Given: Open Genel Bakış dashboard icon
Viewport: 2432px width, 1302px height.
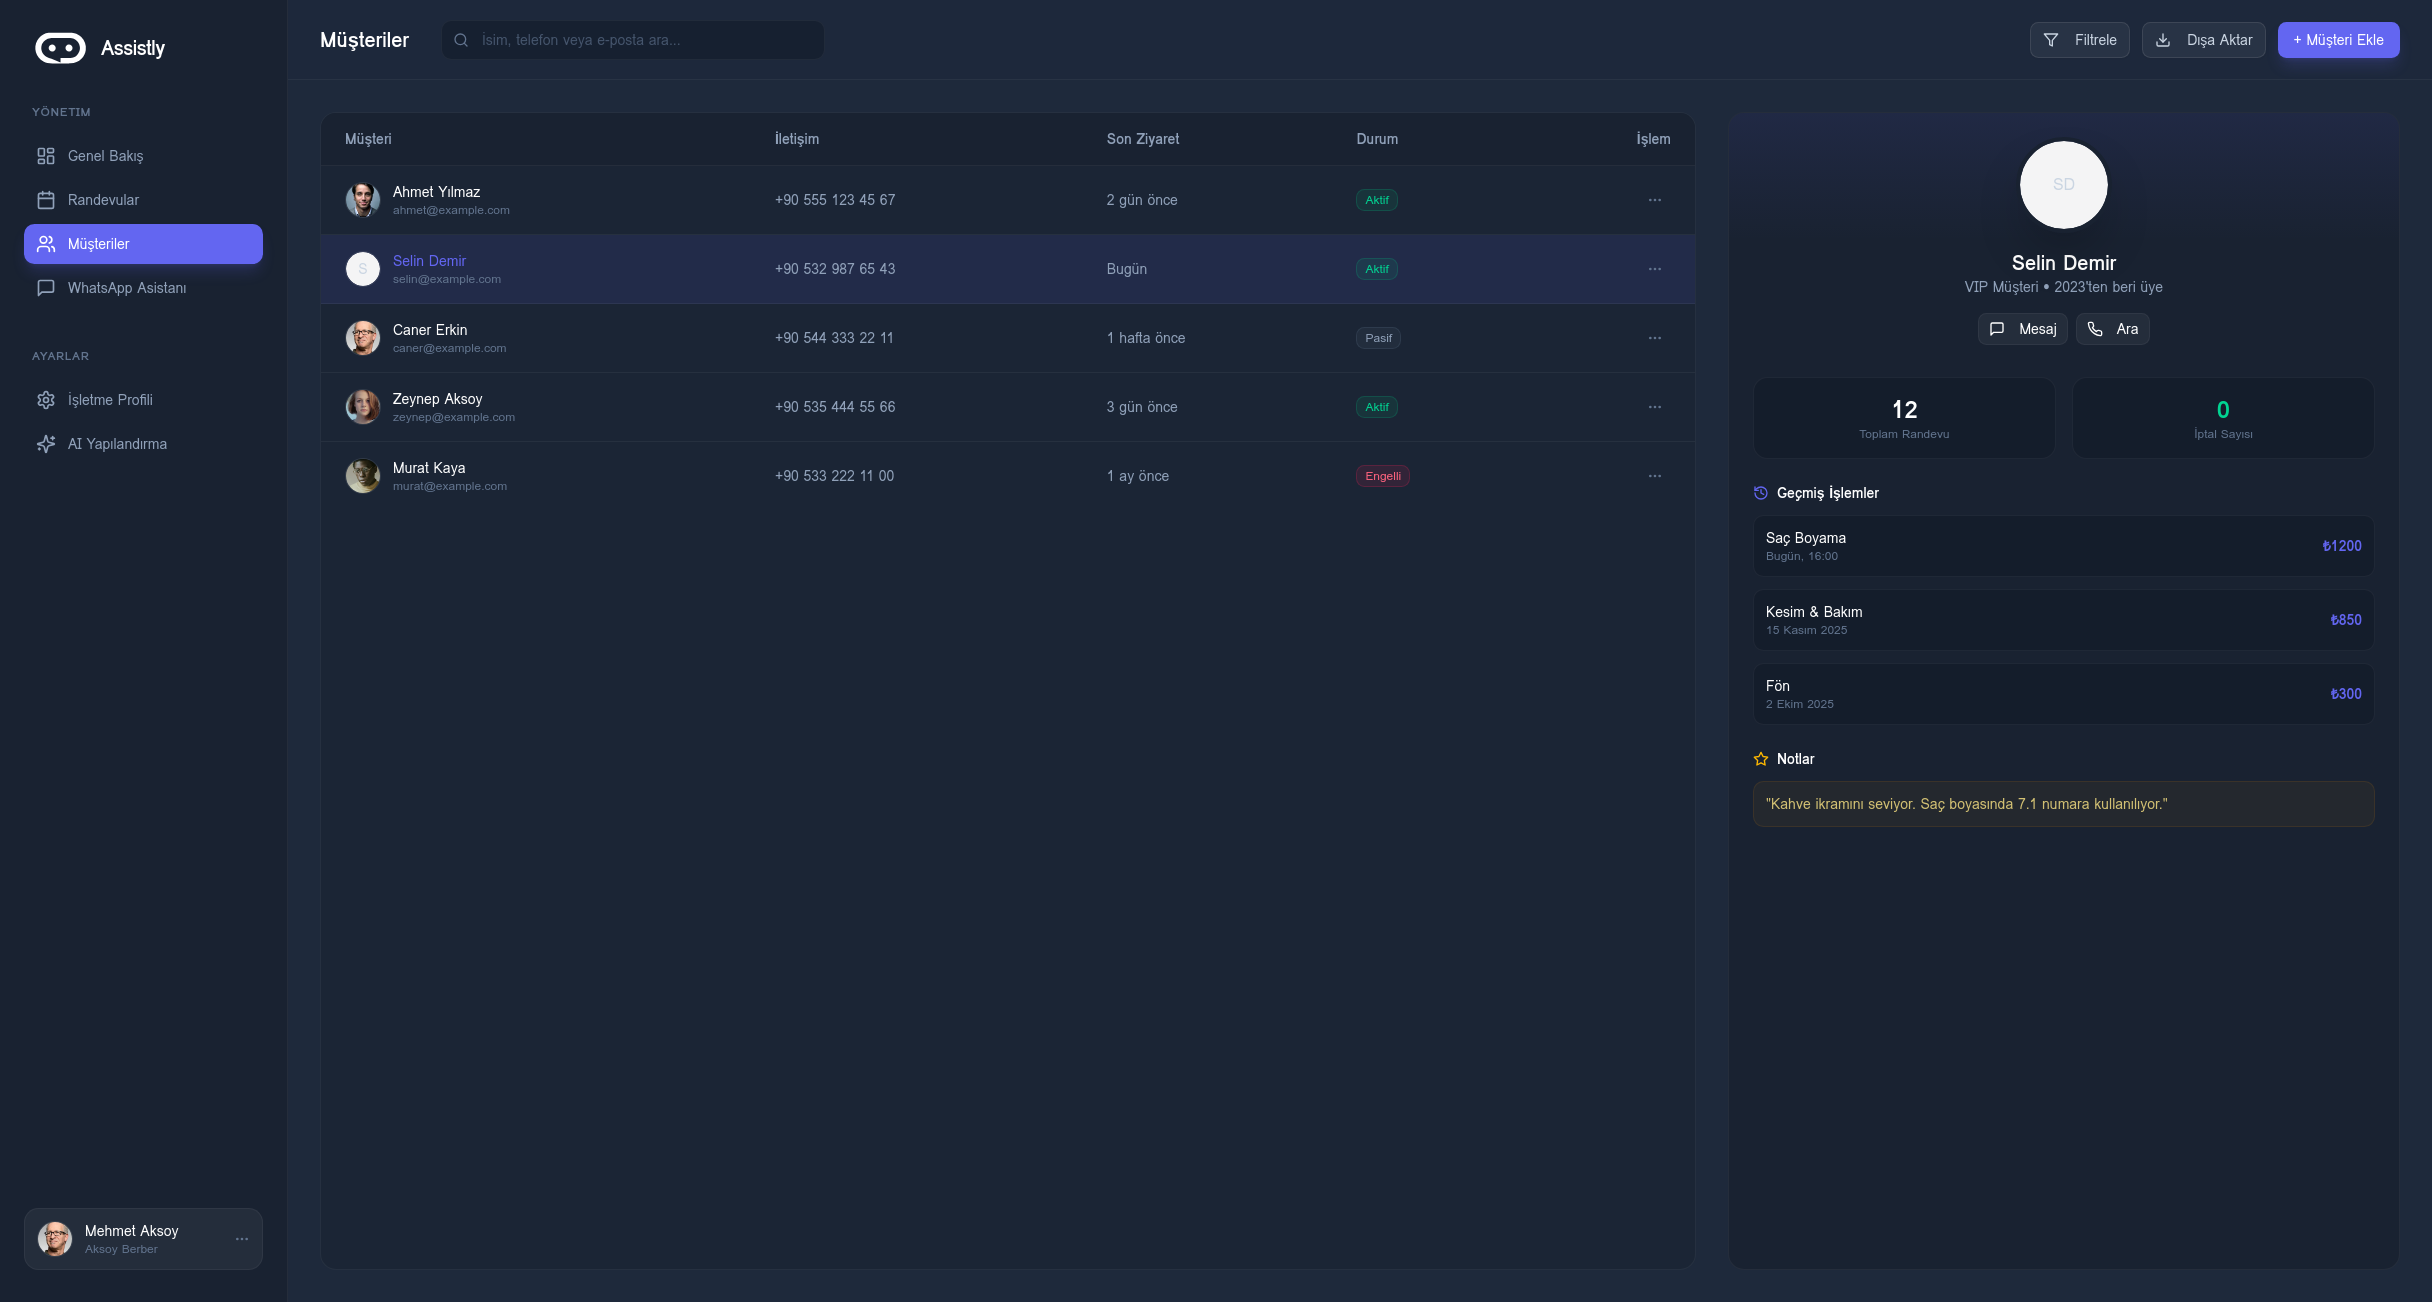Looking at the screenshot, I should click(x=46, y=156).
